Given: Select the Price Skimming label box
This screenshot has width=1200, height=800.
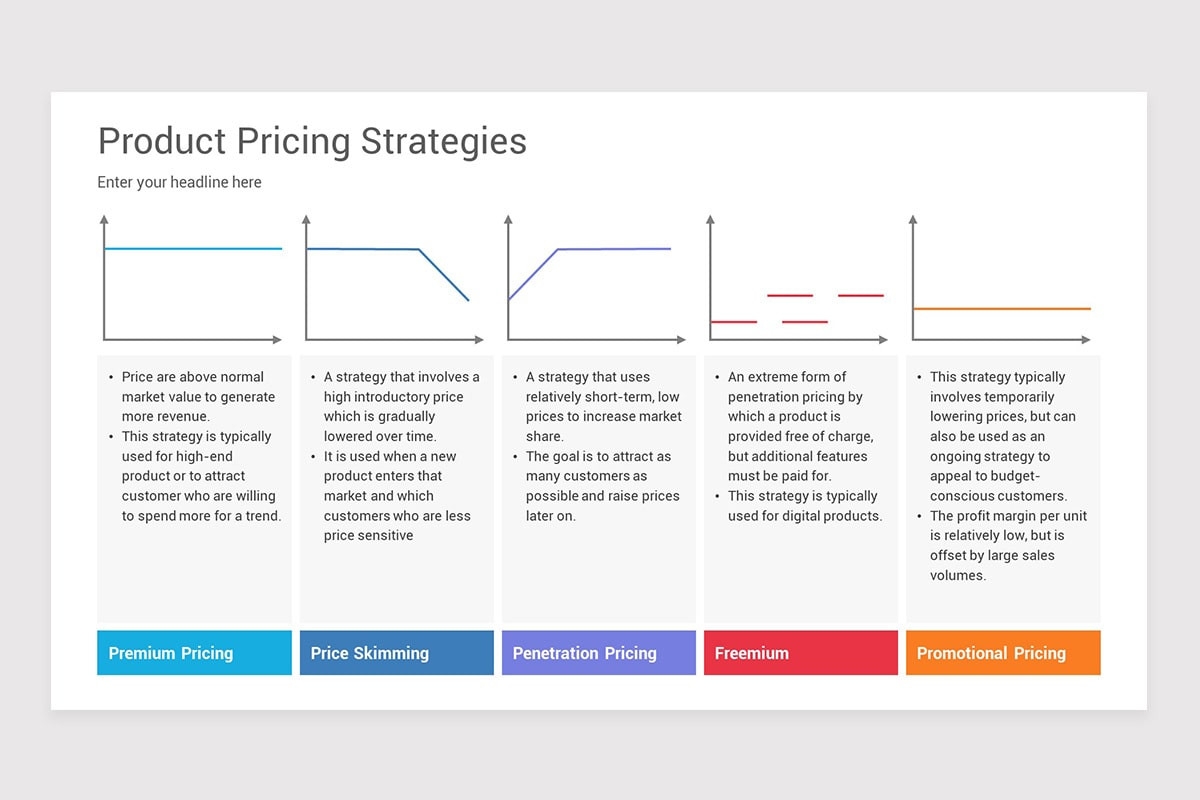Looking at the screenshot, I should (x=397, y=652).
